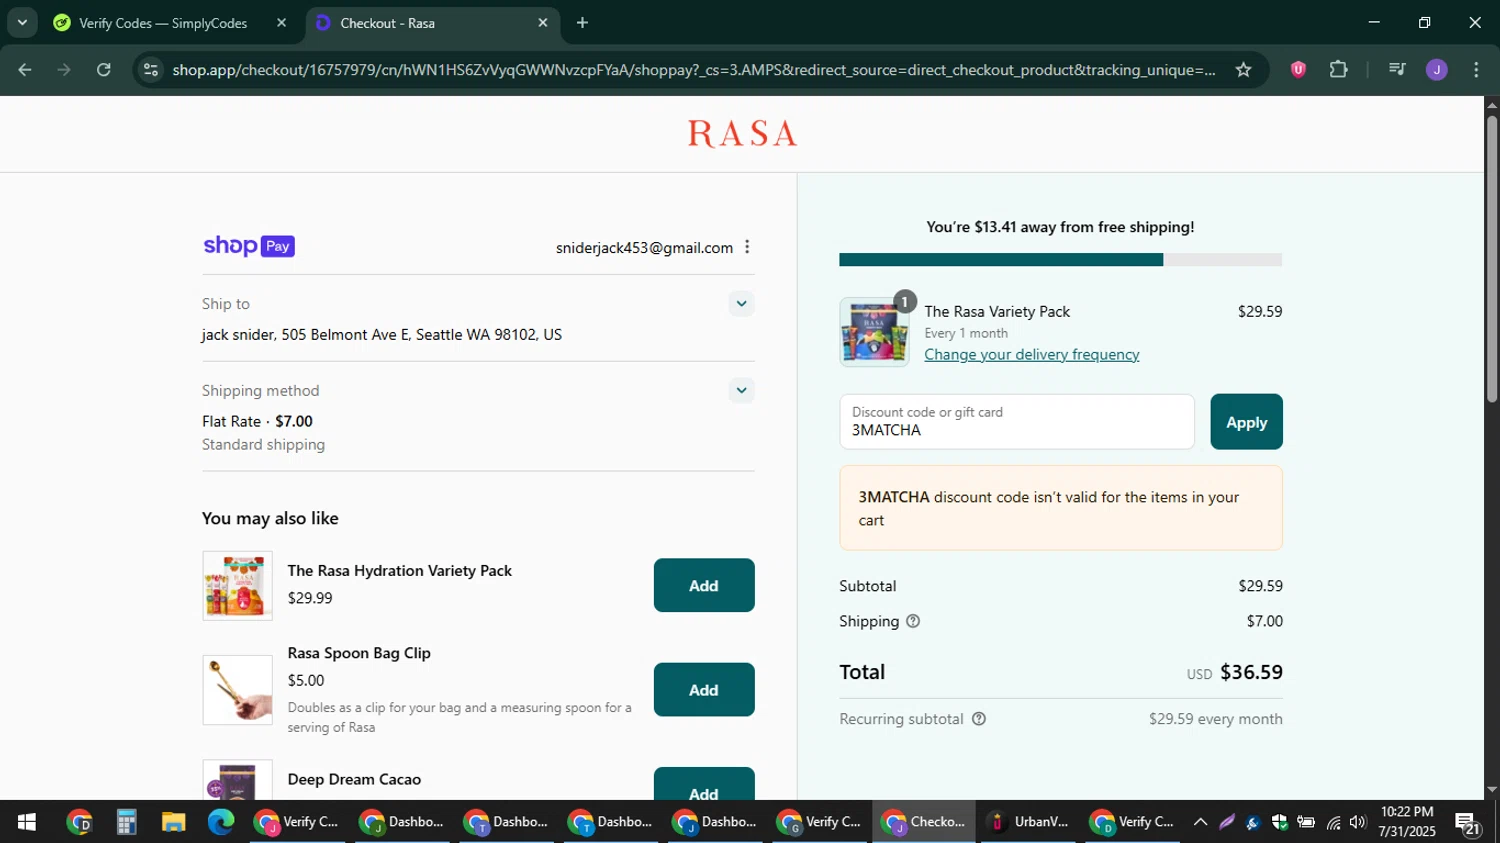
Task: Click The Rasa Variety Pack product name
Action: 997,312
